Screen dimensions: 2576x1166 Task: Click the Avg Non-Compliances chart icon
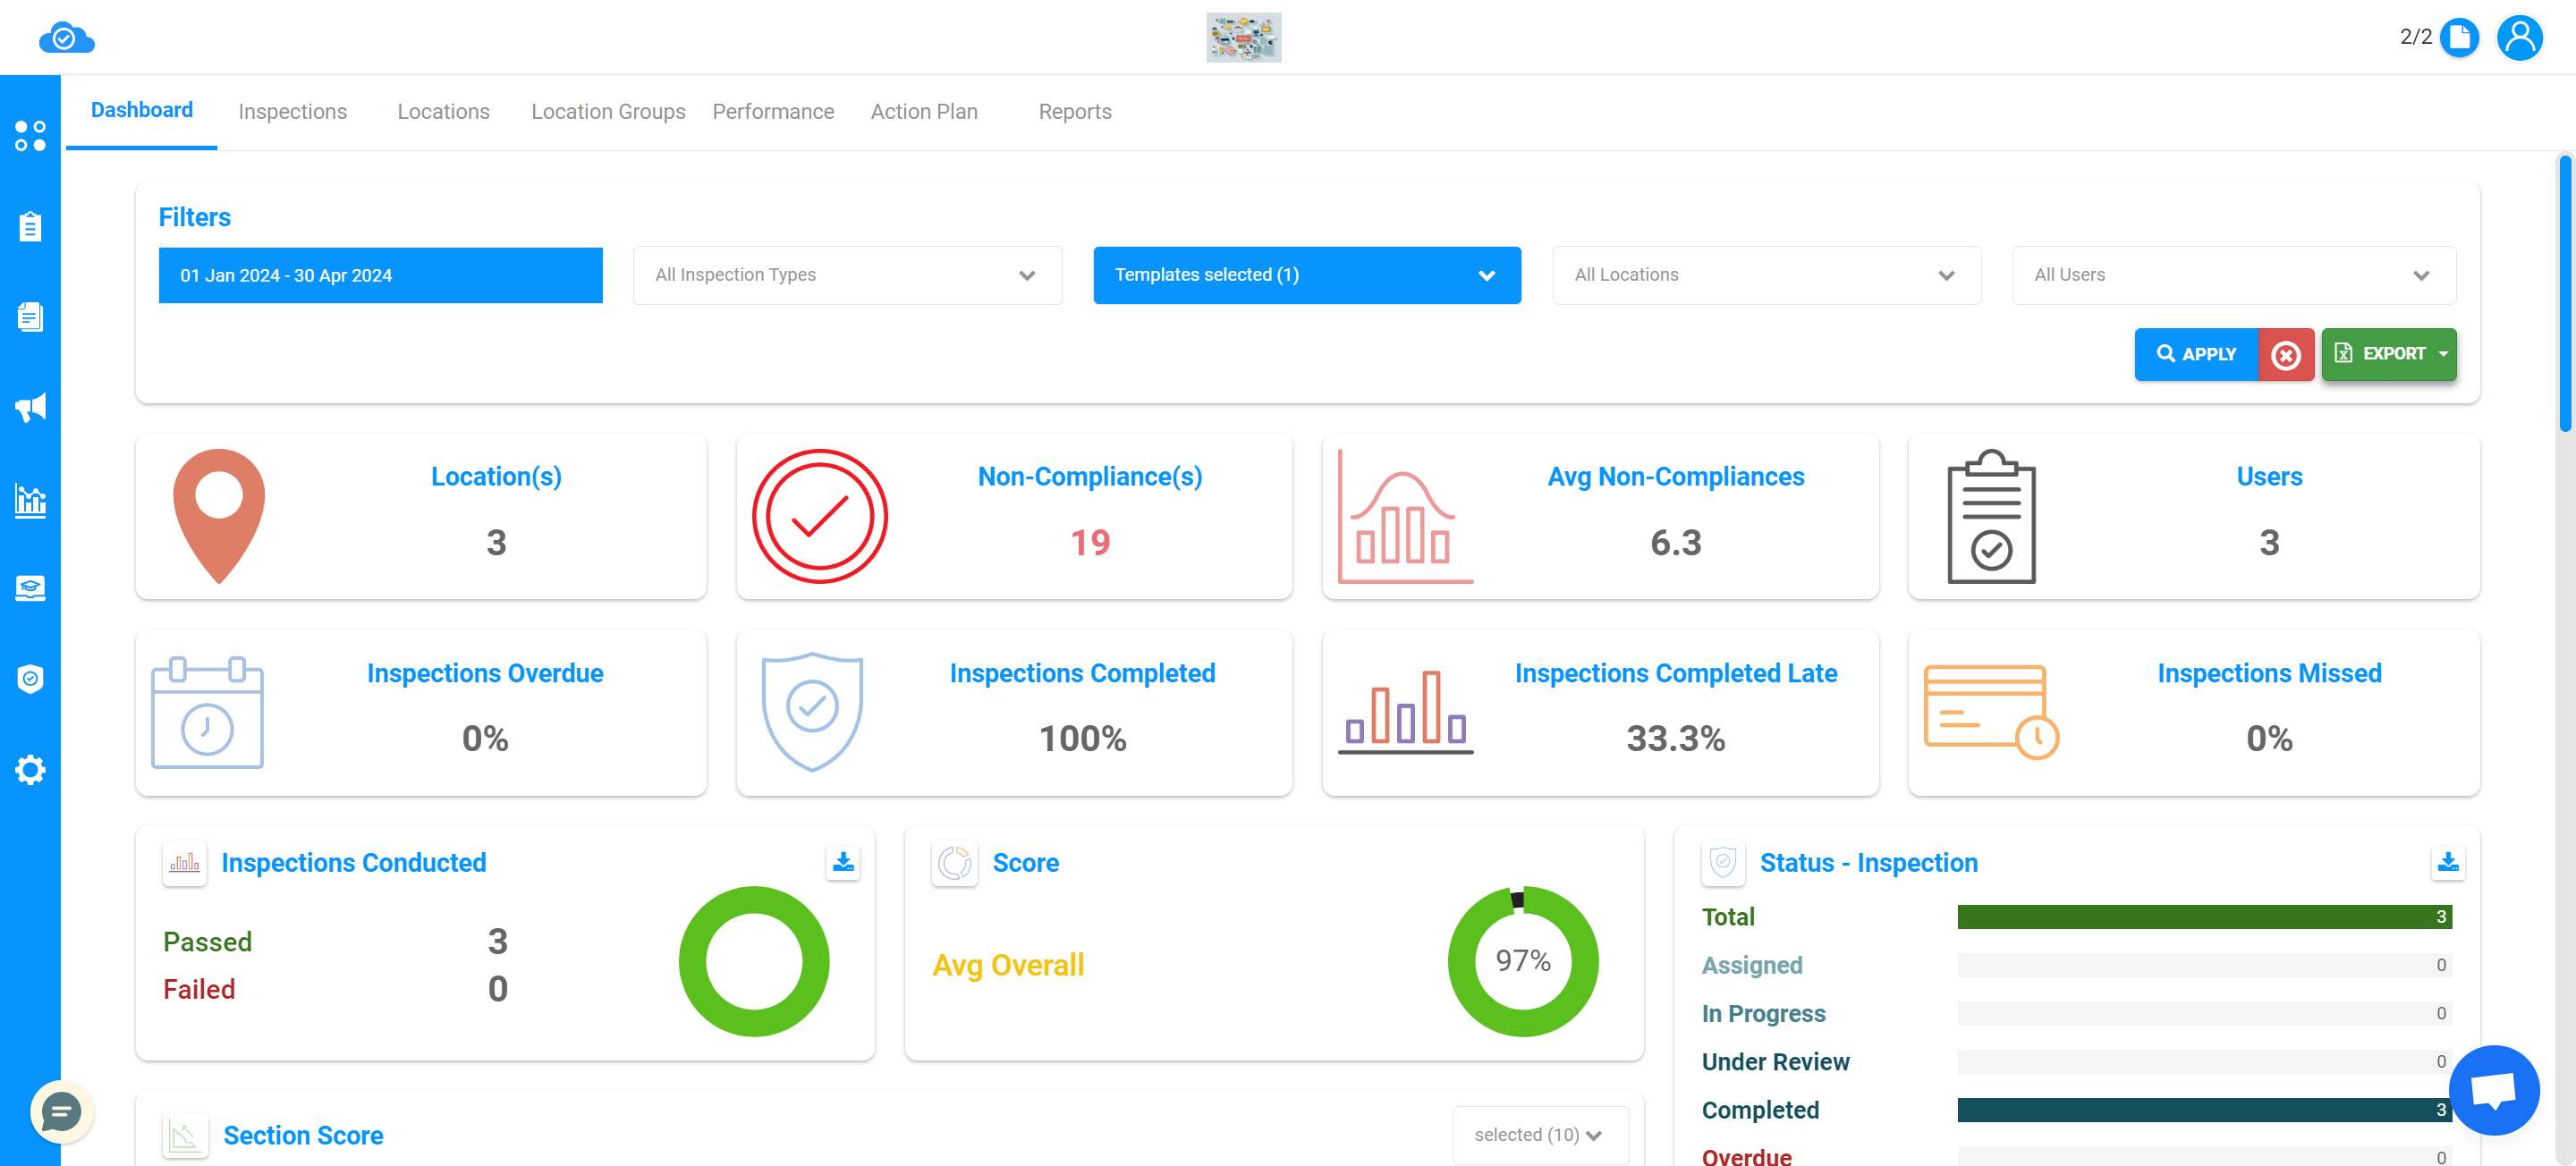1405,516
